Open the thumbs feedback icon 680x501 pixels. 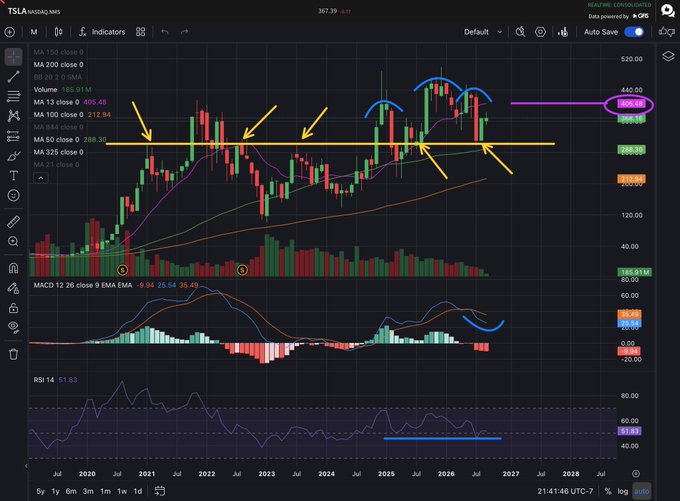pyautogui.click(x=667, y=32)
